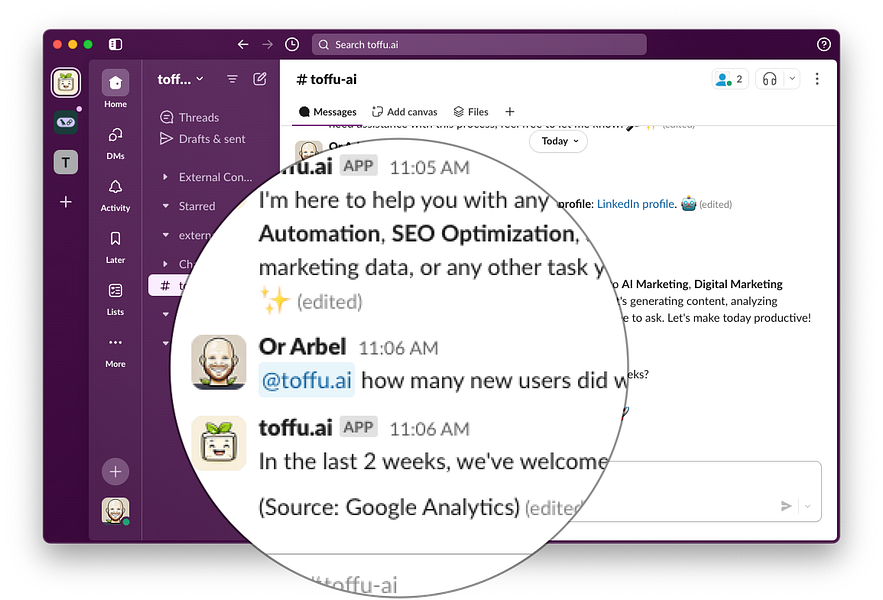This screenshot has width=883, height=600.
Task: Click the #toffu-ai channel title
Action: 327,79
